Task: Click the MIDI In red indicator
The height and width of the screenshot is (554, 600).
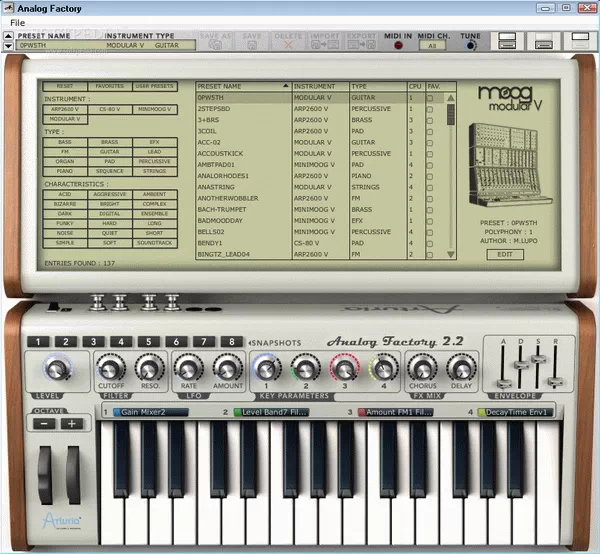Action: [x=398, y=45]
